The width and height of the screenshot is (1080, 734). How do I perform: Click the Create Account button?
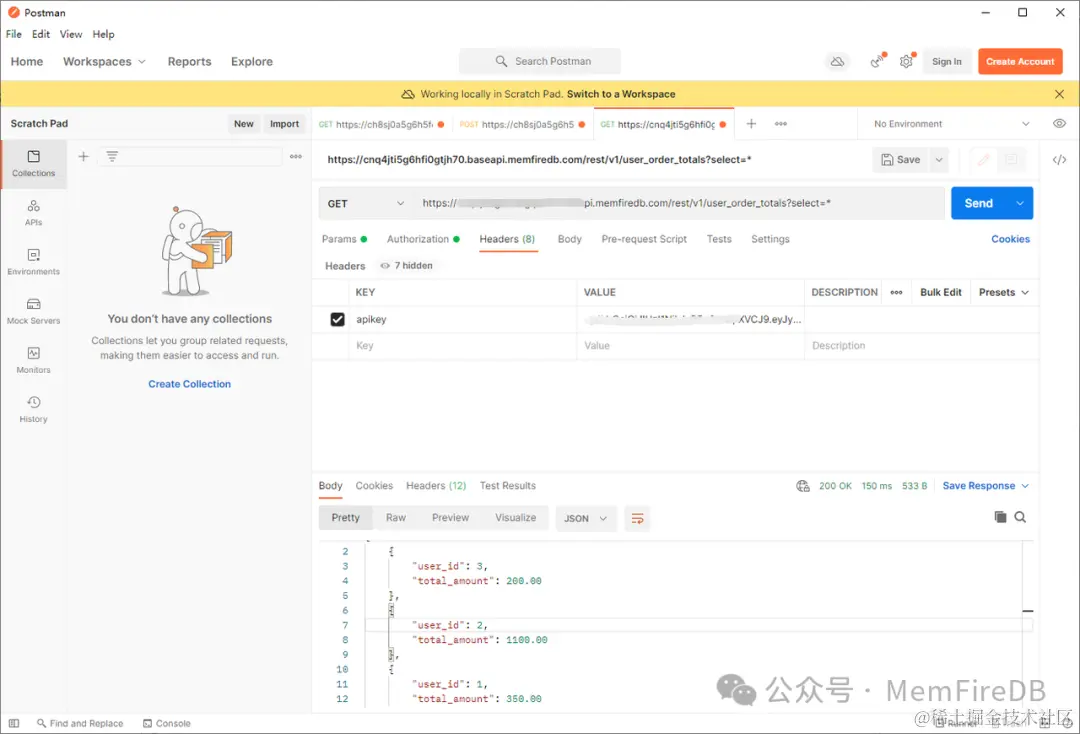(x=1020, y=61)
